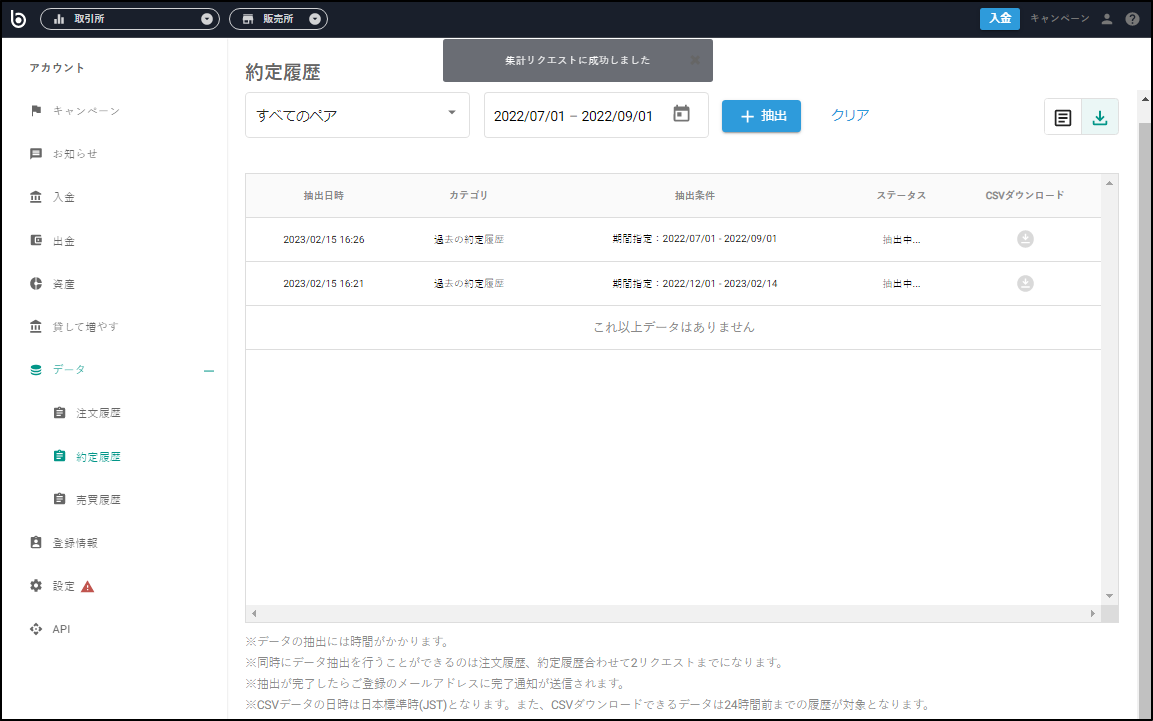Click the warning triangle next to 設定
Screen dimensions: 1153x721
88,587
